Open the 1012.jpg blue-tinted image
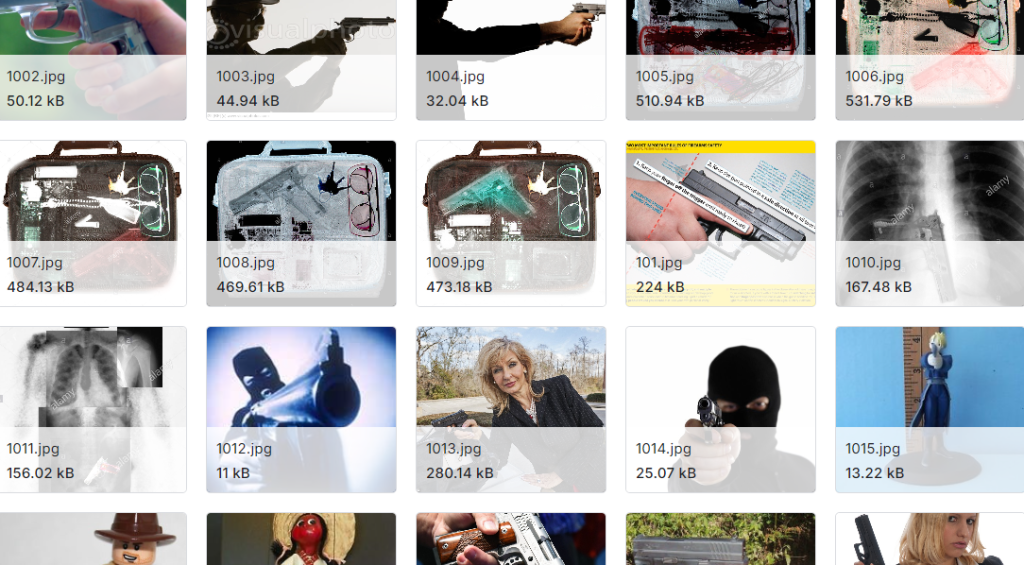This screenshot has height=565, width=1024. (301, 410)
